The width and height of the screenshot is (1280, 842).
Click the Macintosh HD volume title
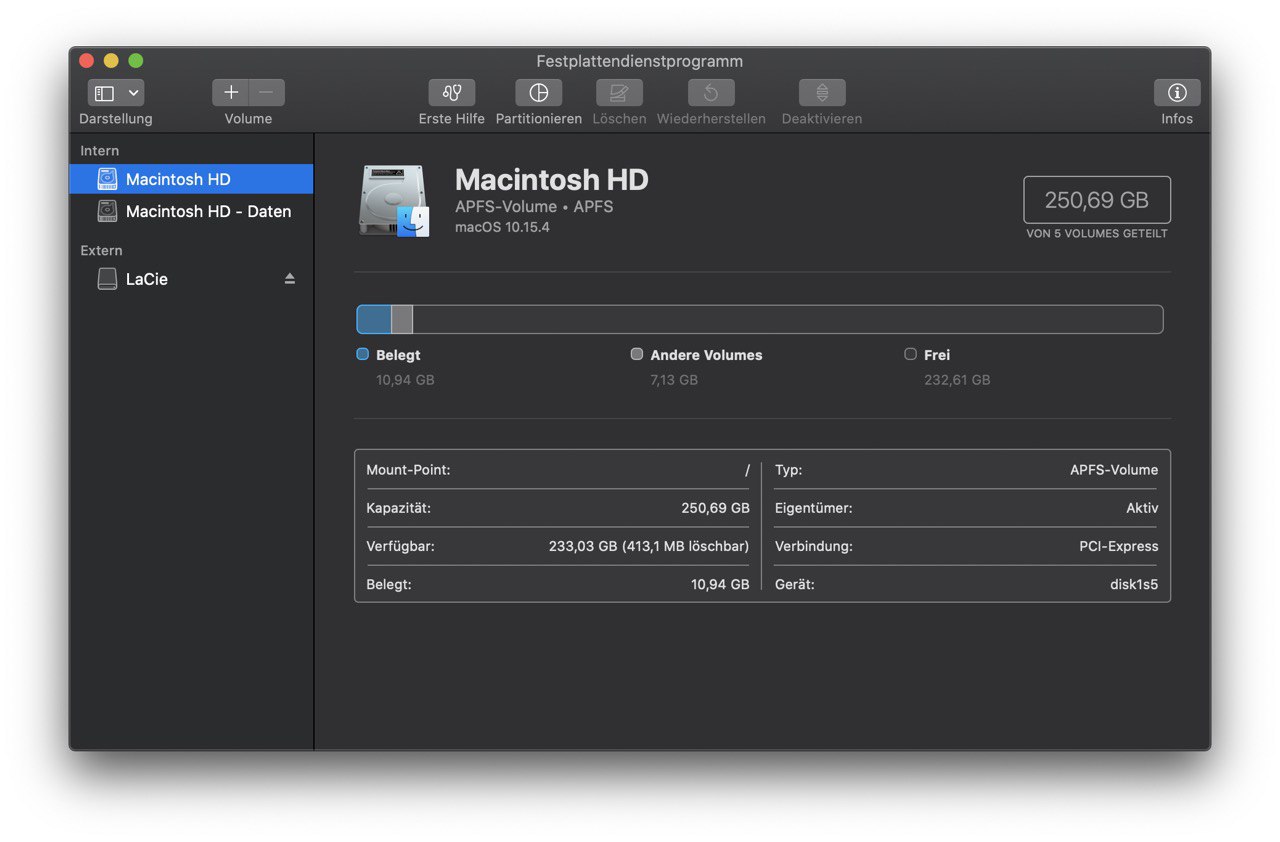tap(552, 180)
